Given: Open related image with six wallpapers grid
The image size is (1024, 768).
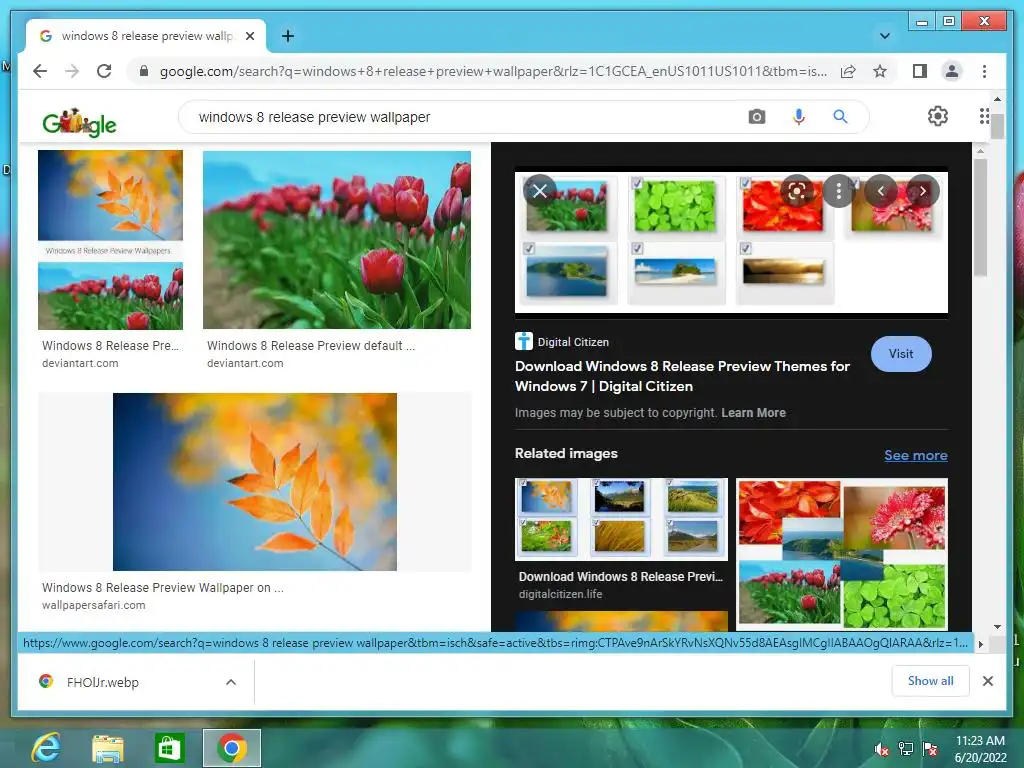Looking at the screenshot, I should coord(621,519).
